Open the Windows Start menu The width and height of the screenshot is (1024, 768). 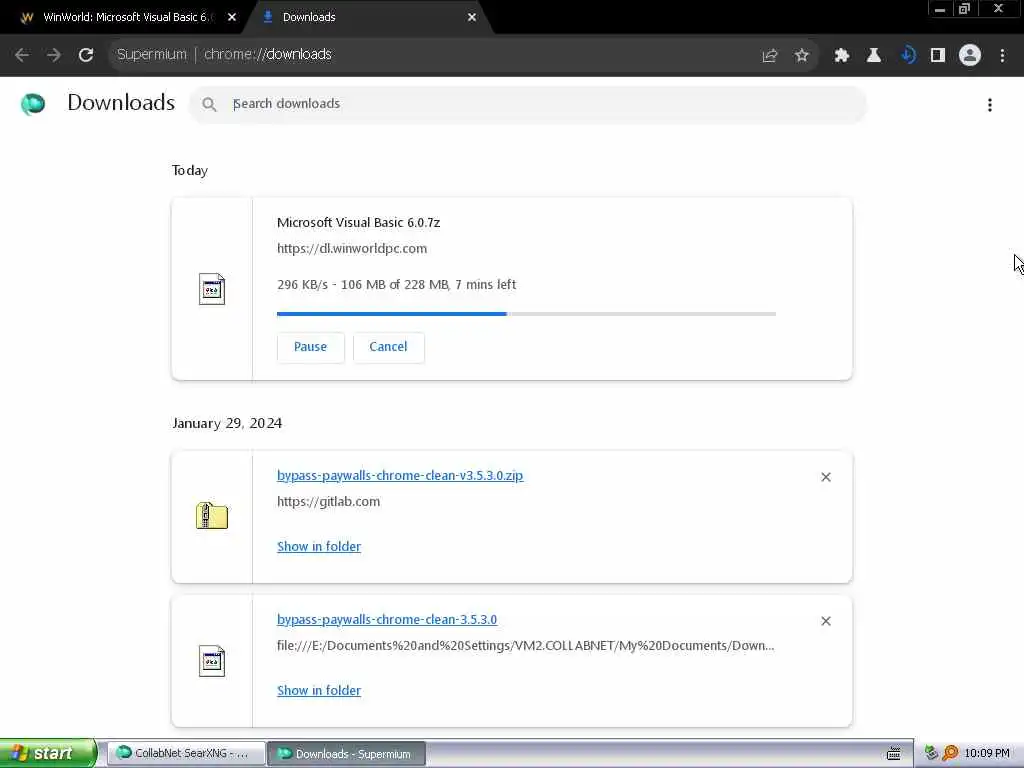click(48, 753)
